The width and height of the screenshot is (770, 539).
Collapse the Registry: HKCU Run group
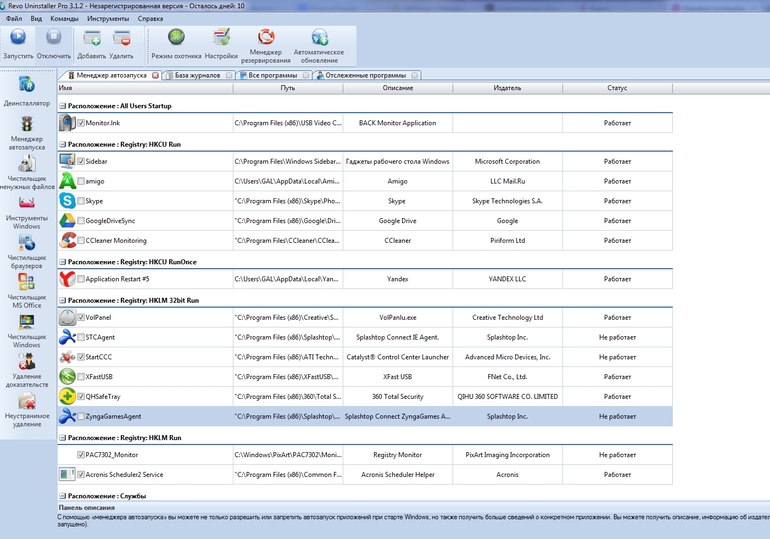click(62, 144)
